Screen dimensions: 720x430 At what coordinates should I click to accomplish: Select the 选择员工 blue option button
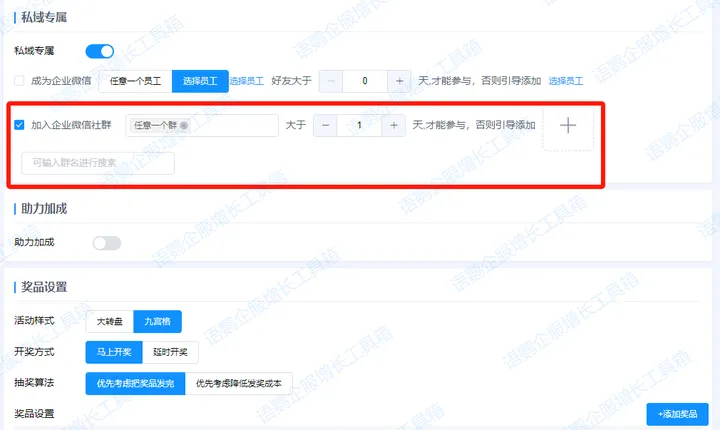point(200,81)
